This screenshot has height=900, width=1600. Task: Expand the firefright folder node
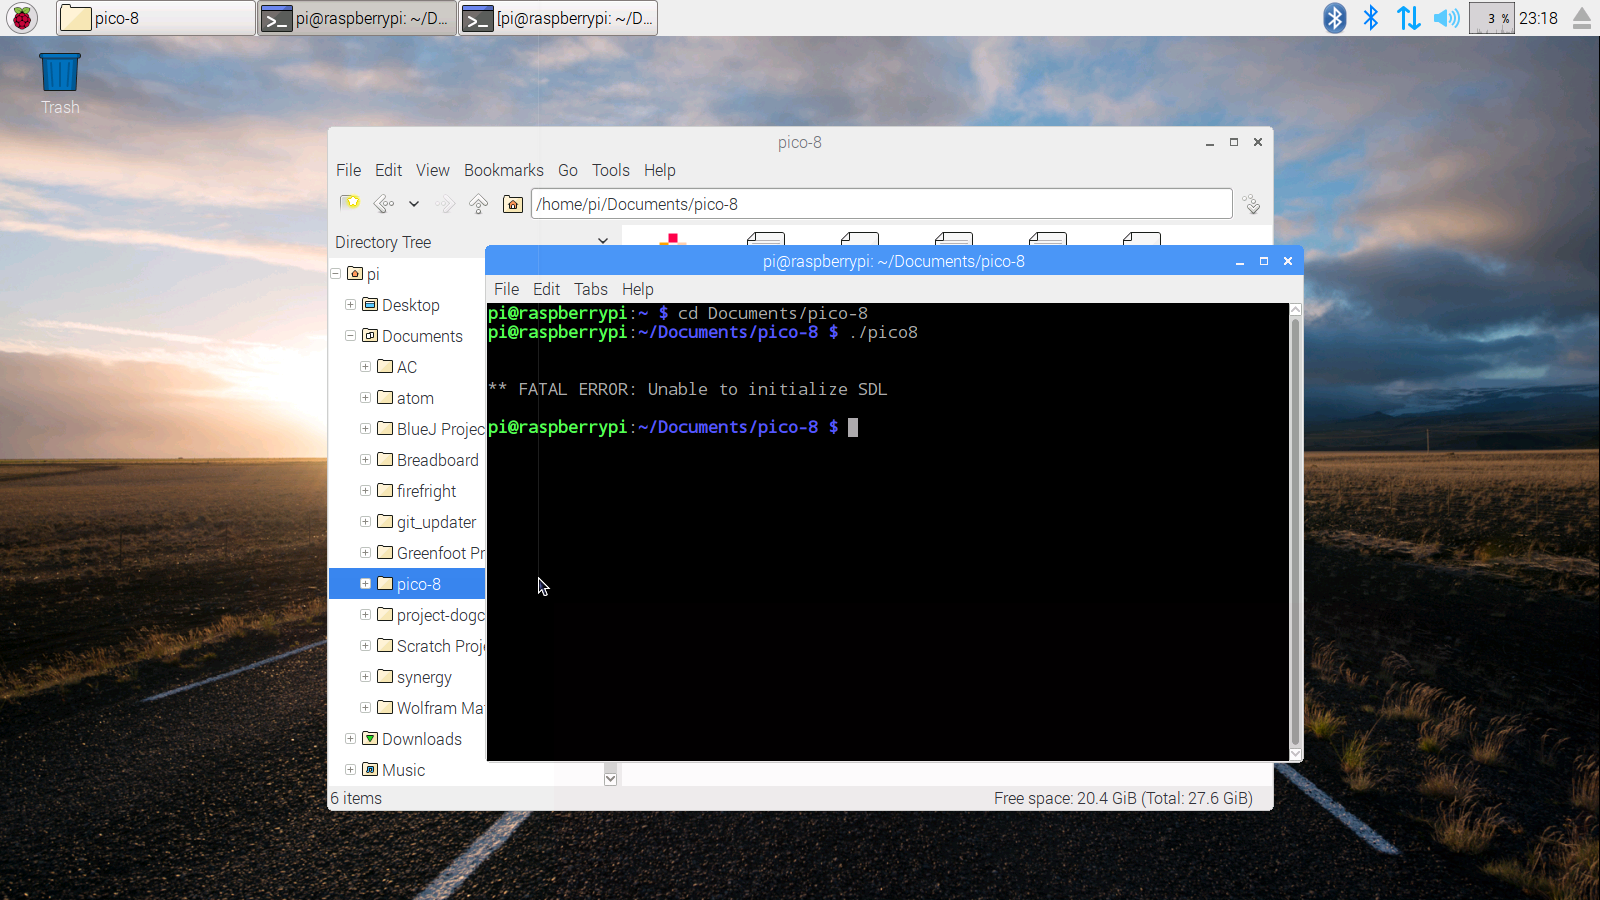click(365, 490)
